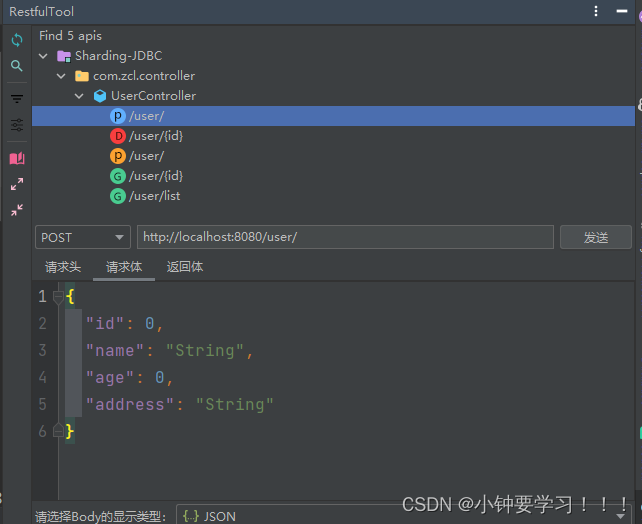The height and width of the screenshot is (524, 642).
Task: Click the filter icon in sidebar
Action: point(17,99)
